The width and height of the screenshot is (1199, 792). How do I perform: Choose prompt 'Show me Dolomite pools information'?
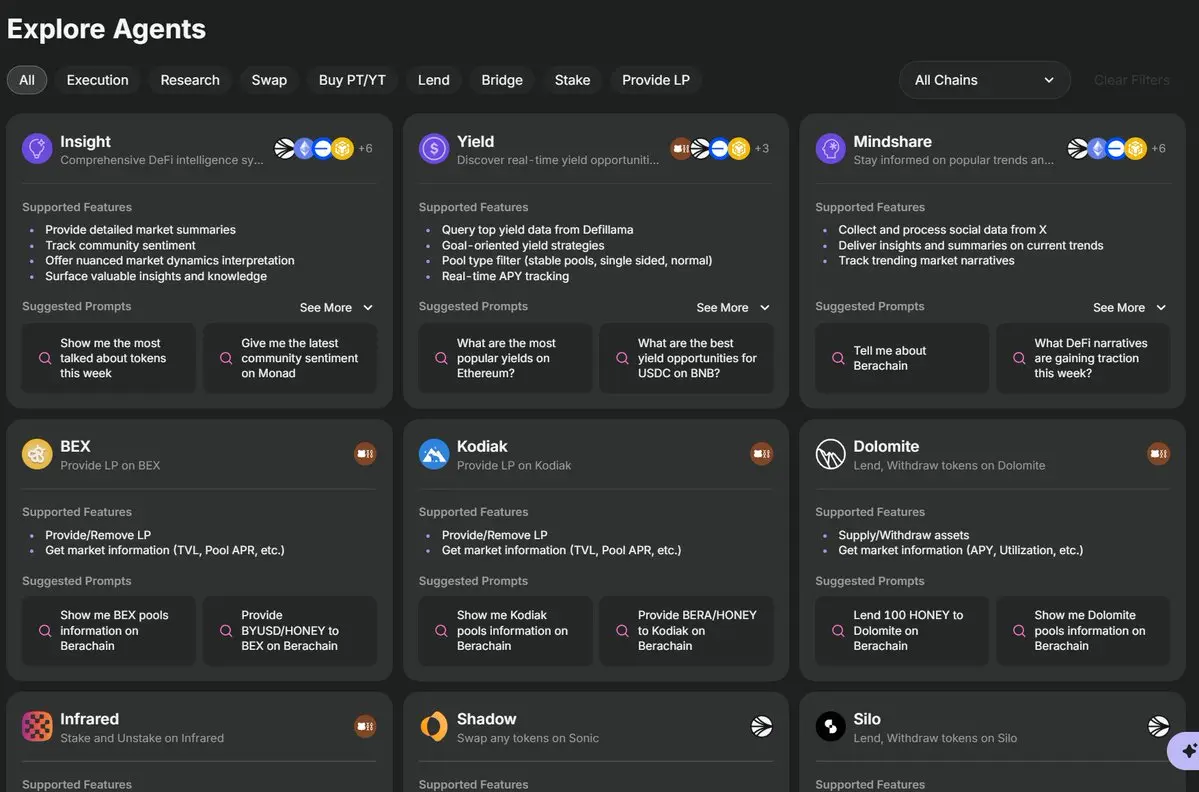[x=1084, y=631]
